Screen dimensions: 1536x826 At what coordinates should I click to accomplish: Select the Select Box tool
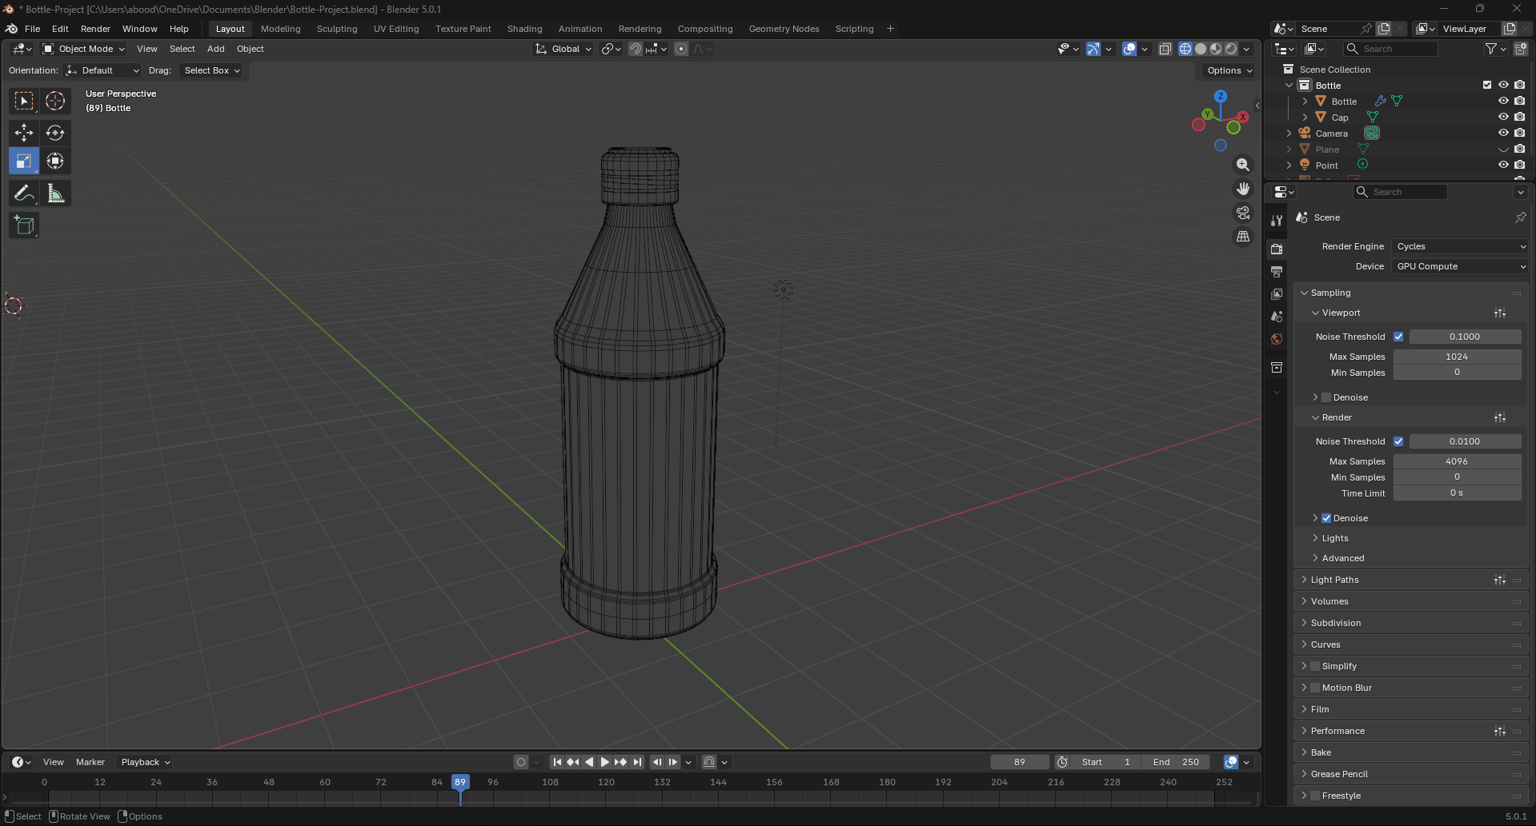click(24, 101)
